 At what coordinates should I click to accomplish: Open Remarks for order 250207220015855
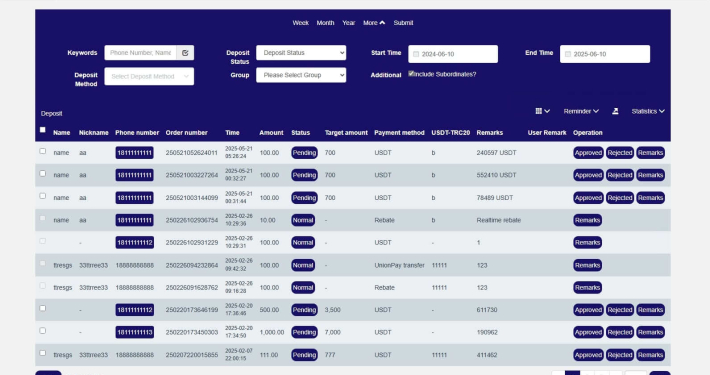click(x=651, y=355)
